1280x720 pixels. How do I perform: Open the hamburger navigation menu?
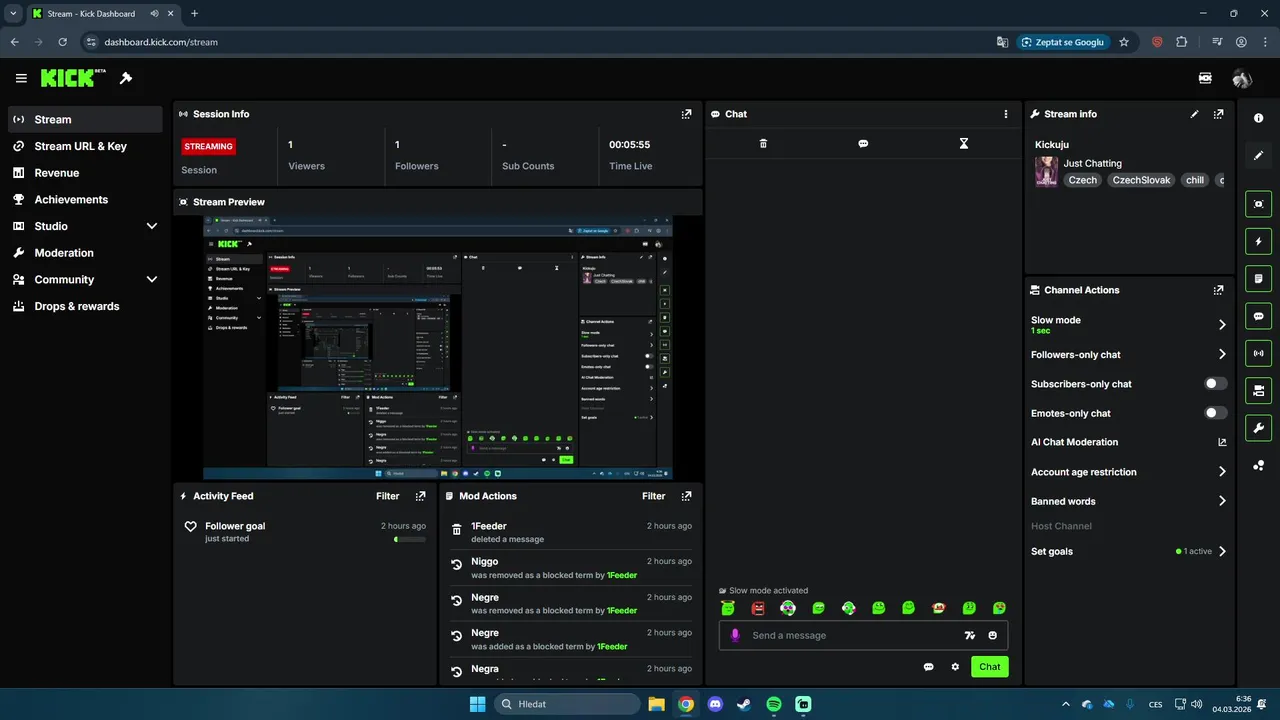click(x=21, y=78)
